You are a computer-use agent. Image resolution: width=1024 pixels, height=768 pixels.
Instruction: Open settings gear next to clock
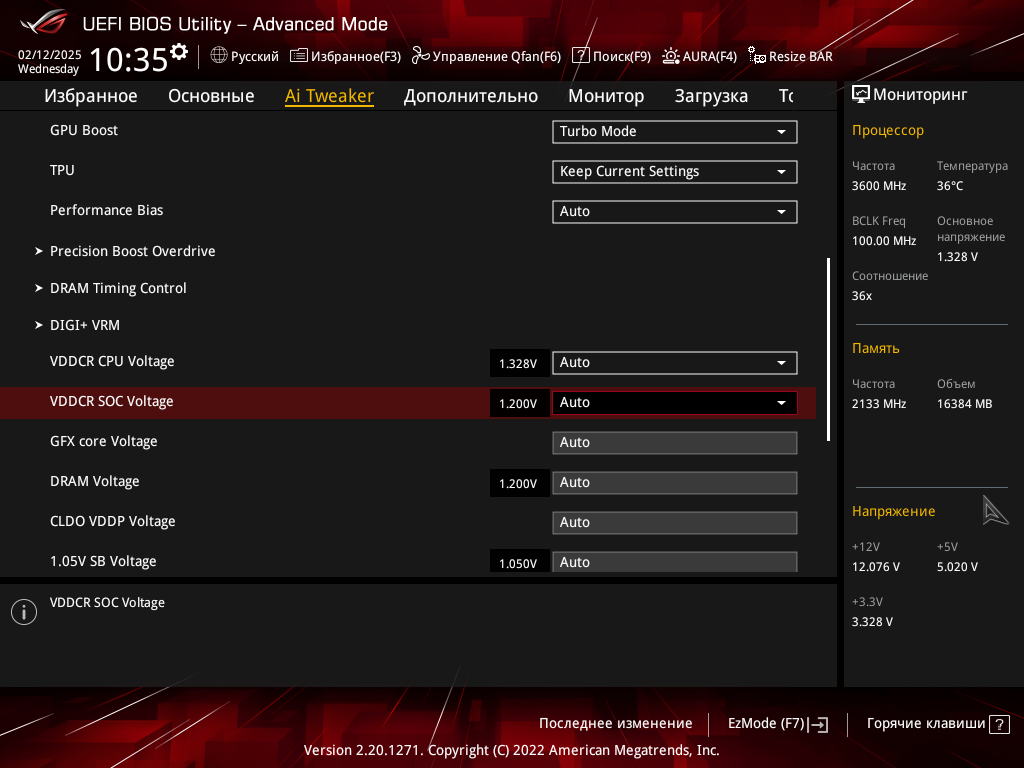pyautogui.click(x=179, y=51)
